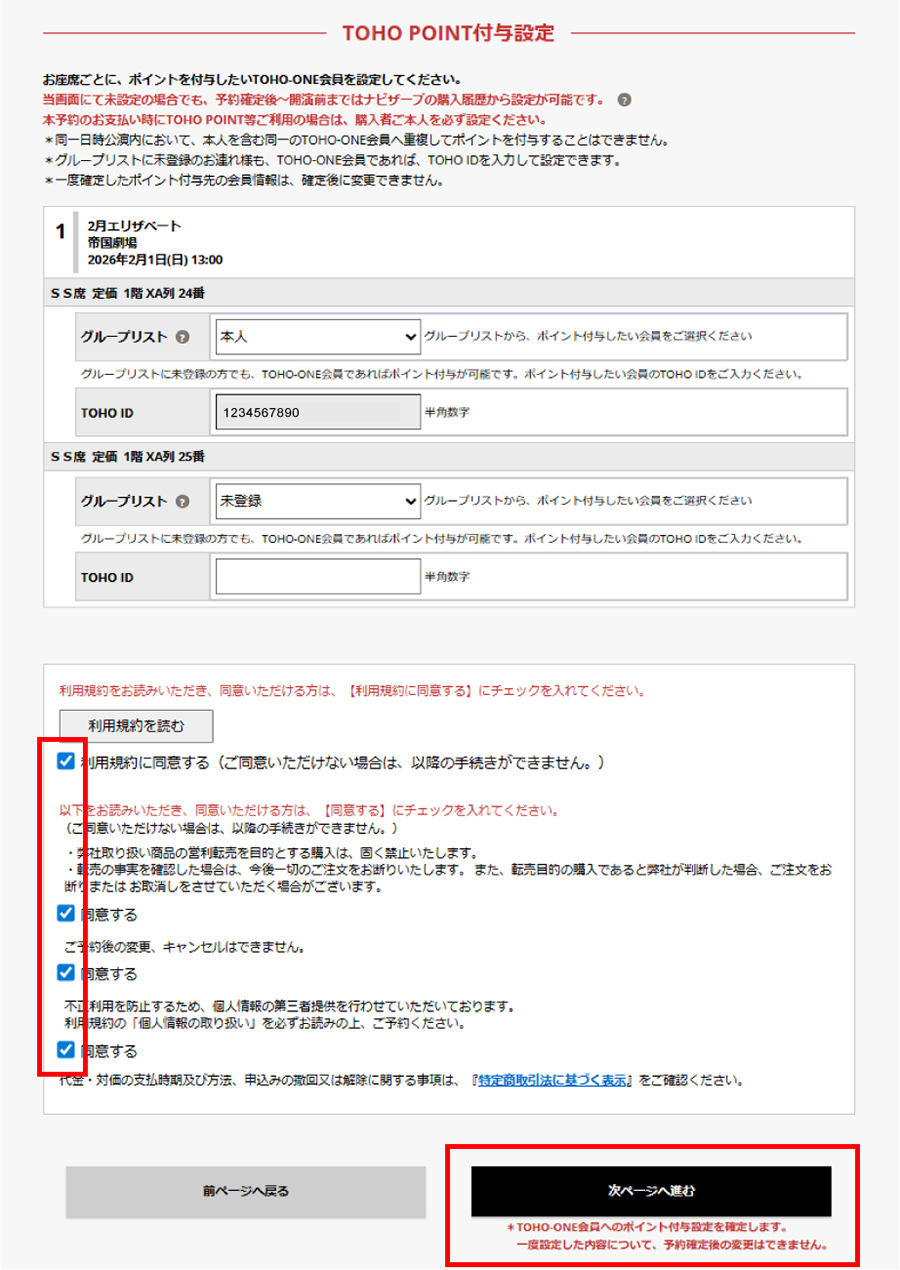This screenshot has height=1270, width=900.
Task: Click help icon beside first グループリスト label
Action: (x=183, y=338)
